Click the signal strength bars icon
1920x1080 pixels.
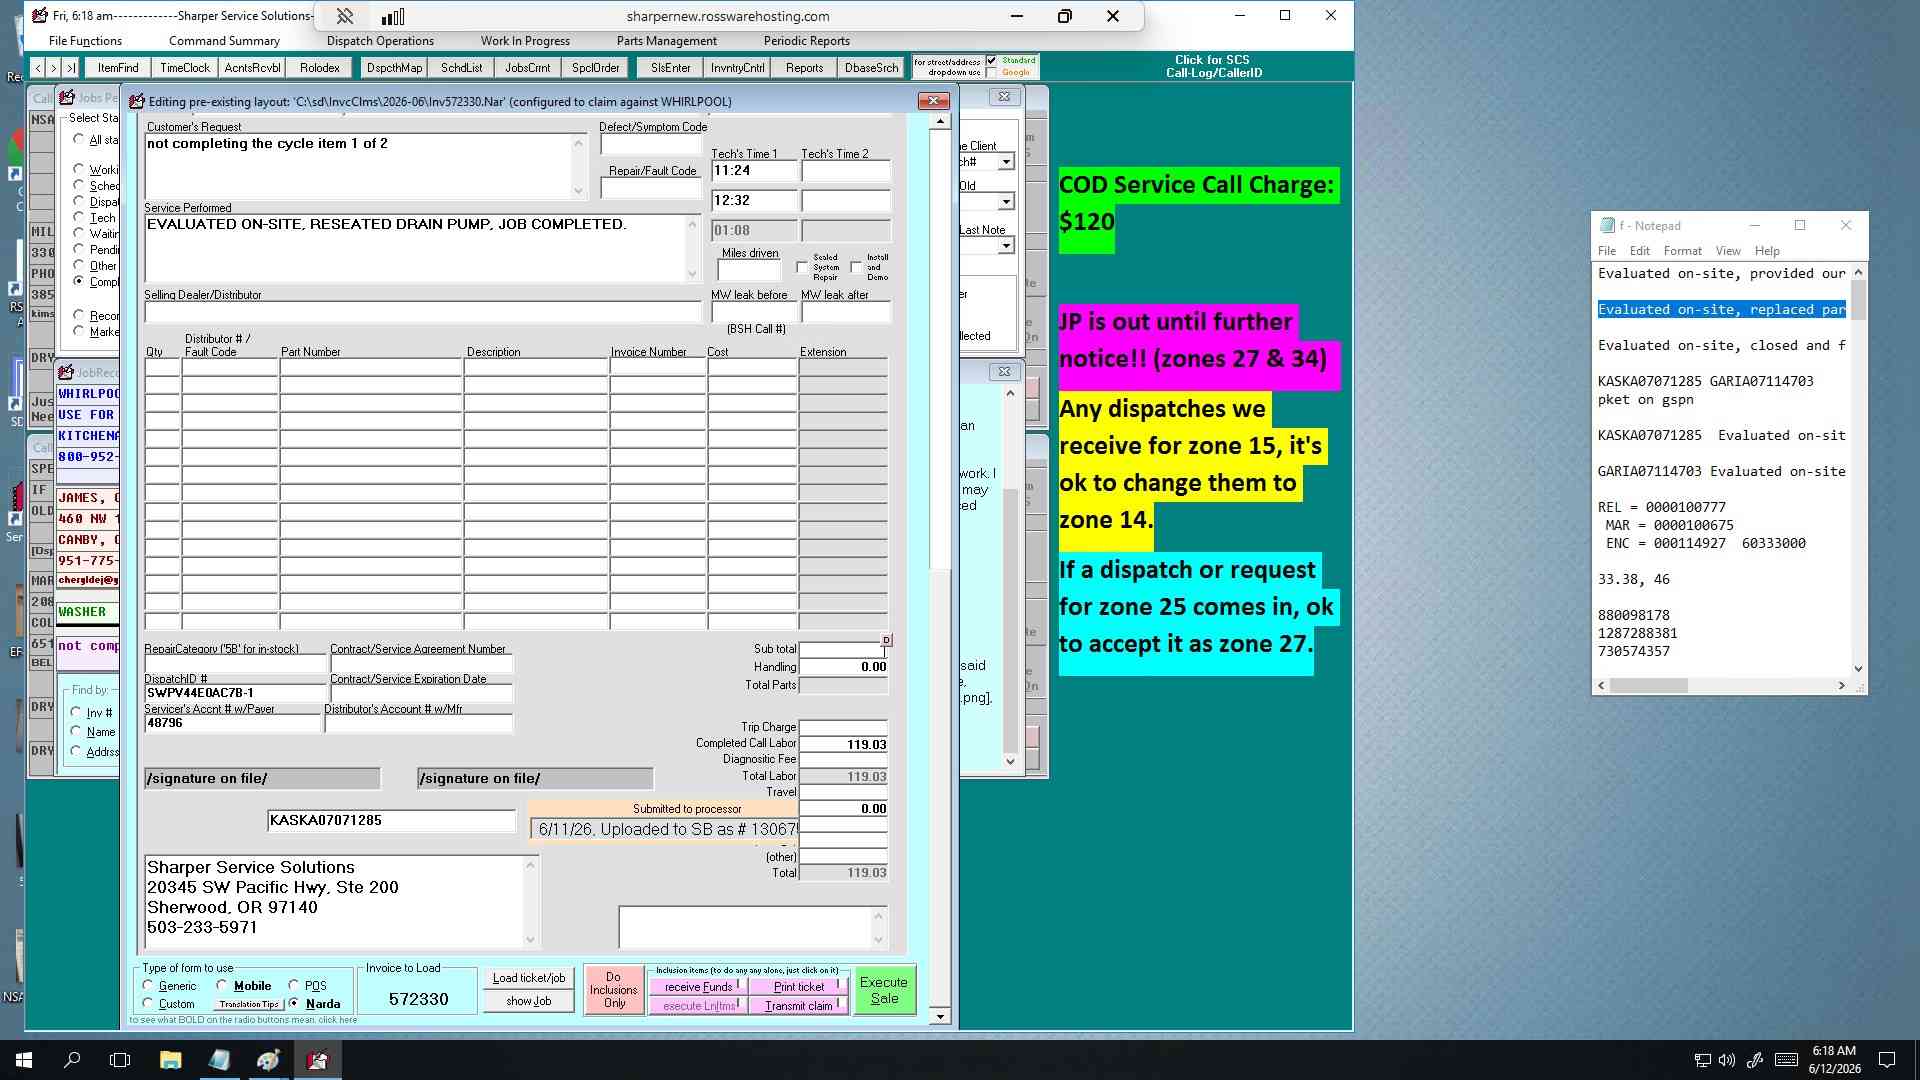[x=393, y=16]
